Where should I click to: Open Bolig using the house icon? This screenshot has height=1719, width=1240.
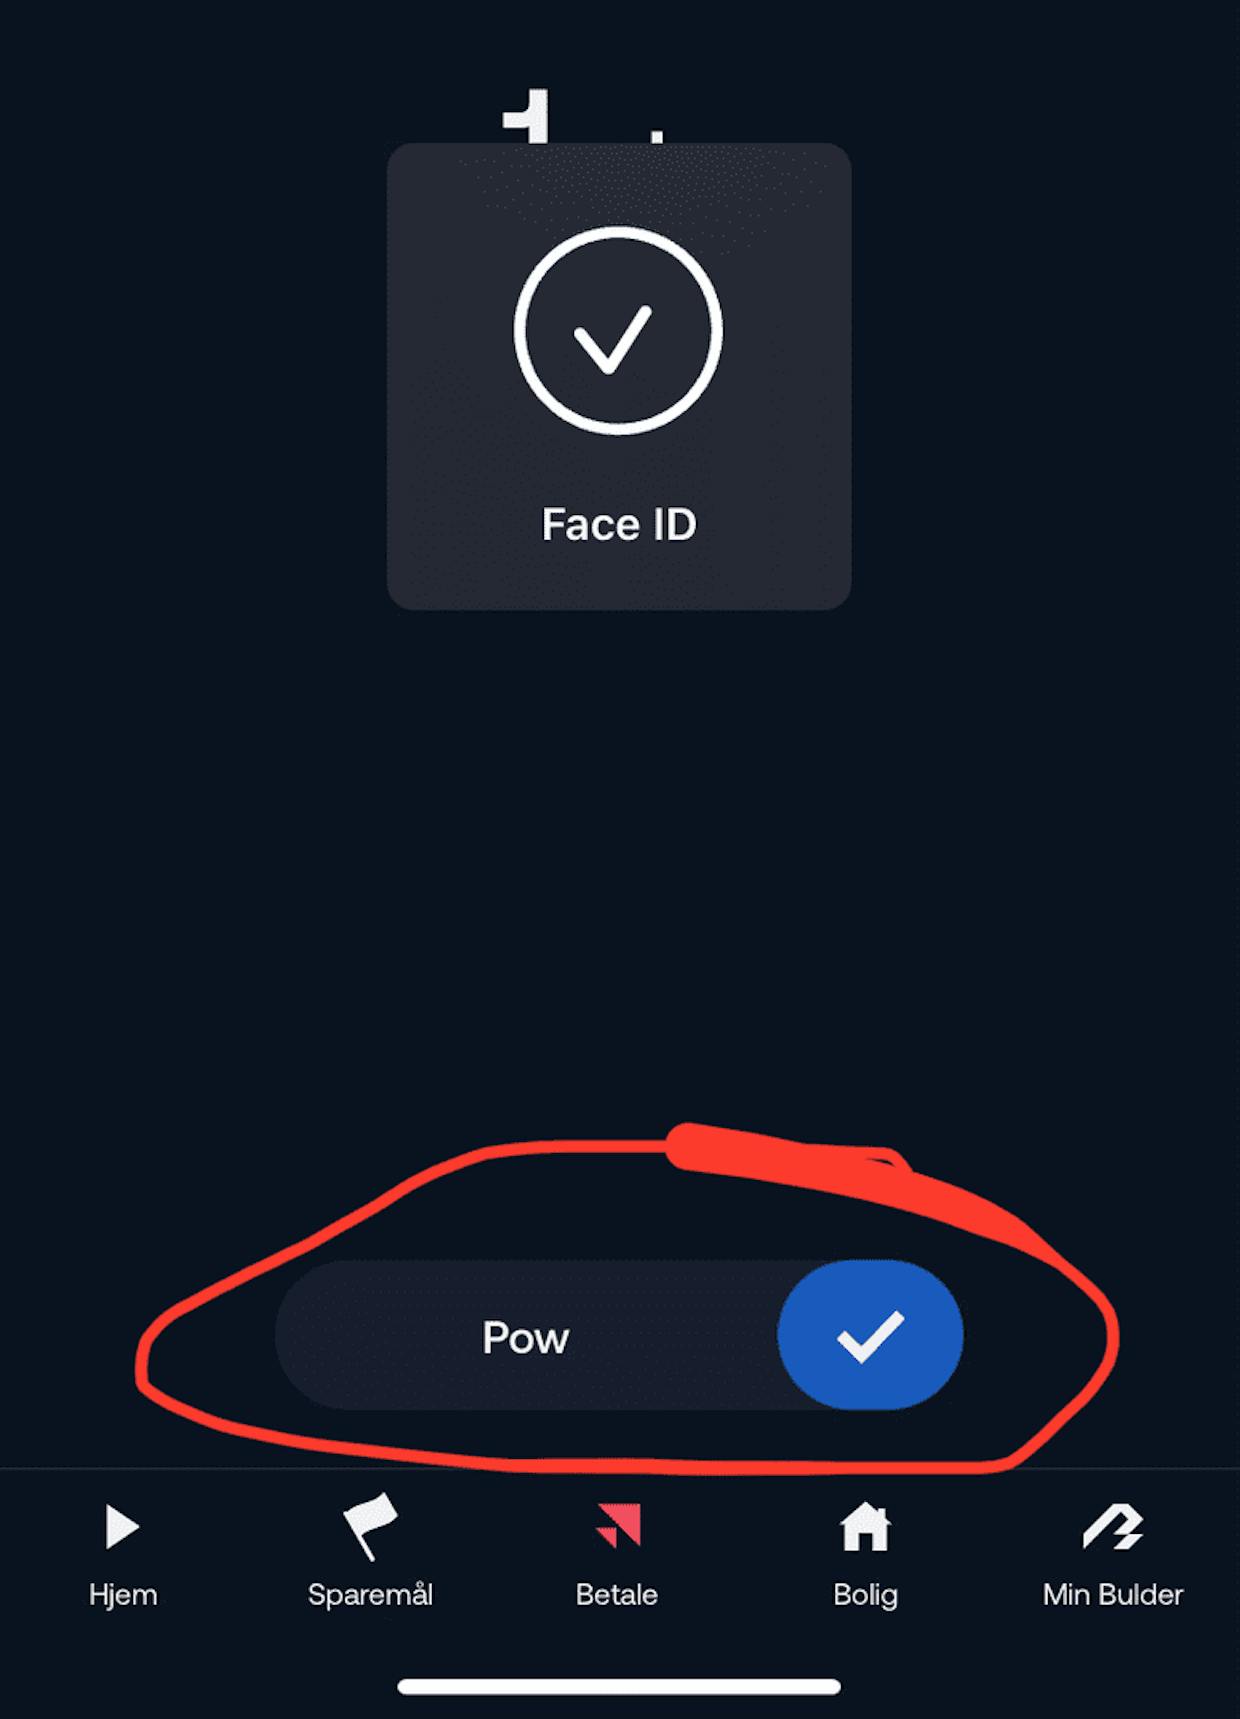click(x=865, y=1527)
